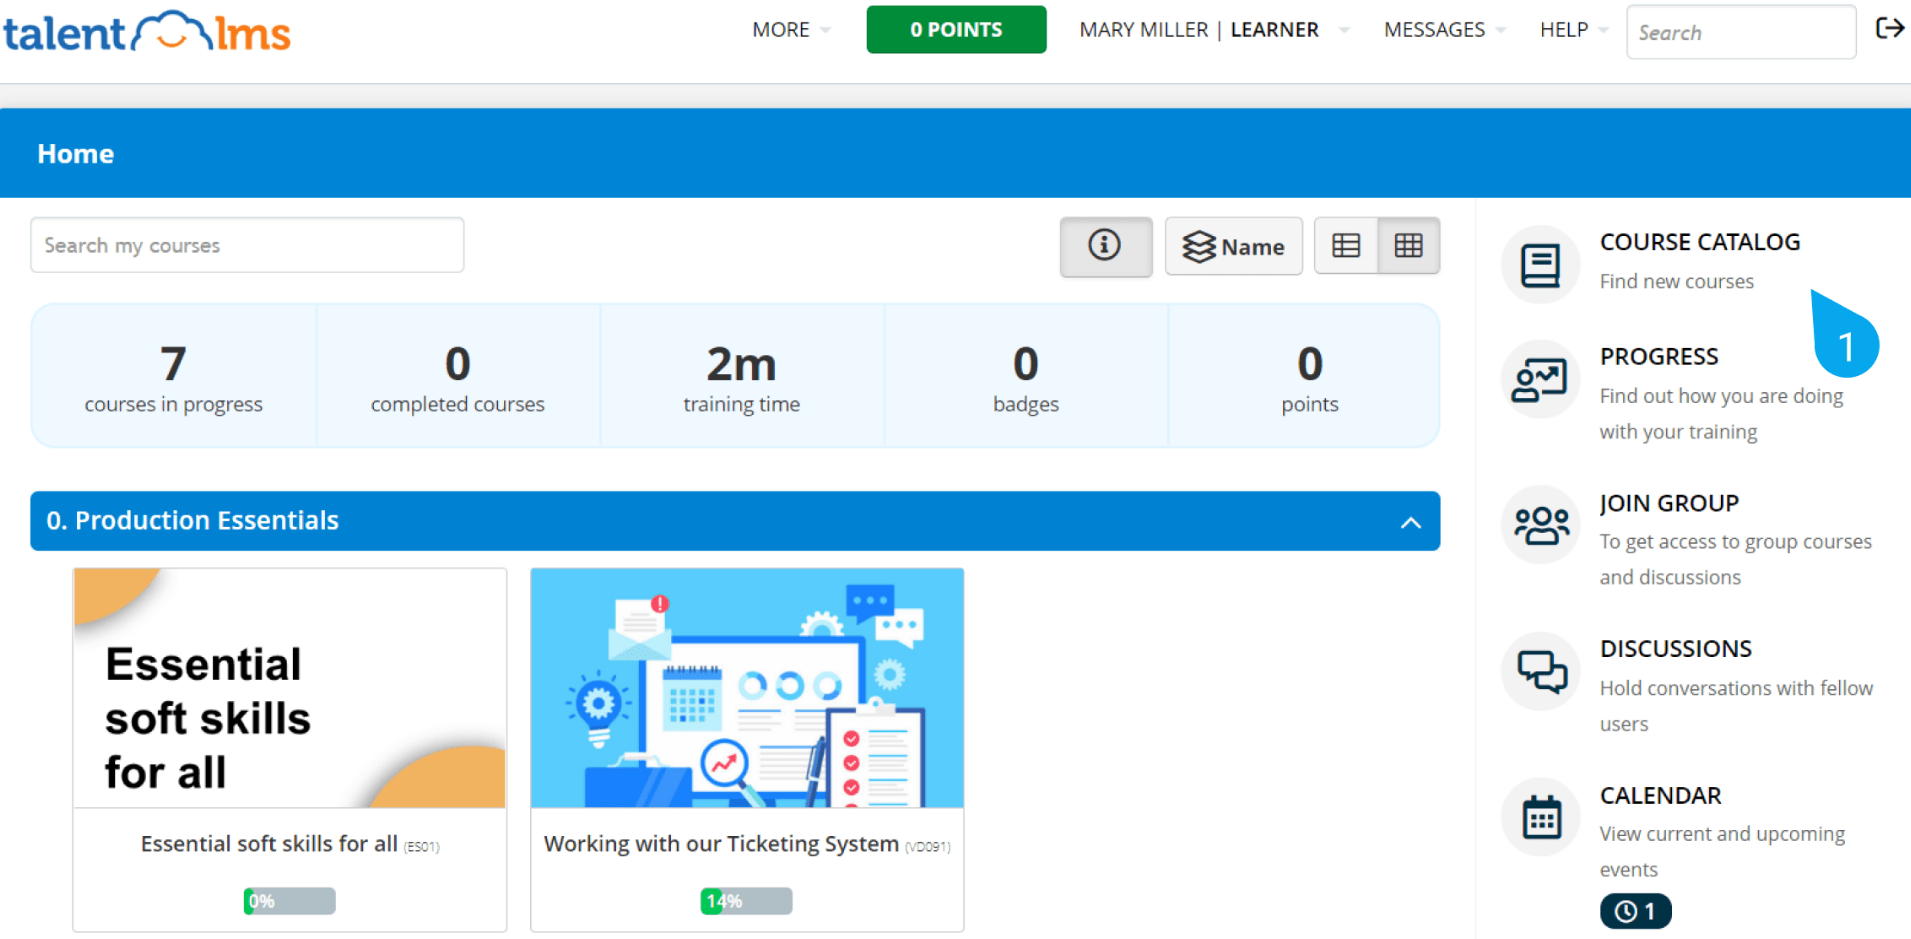The width and height of the screenshot is (1911, 939).
Task: Open the MORE dropdown menu
Action: 789,30
